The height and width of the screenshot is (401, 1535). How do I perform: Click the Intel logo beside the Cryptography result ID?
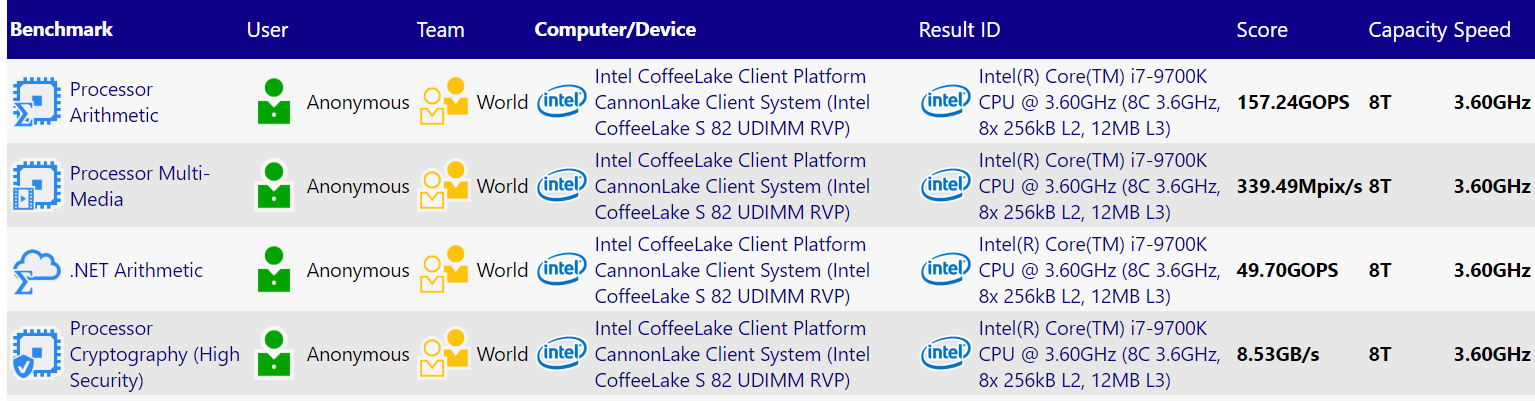pos(946,354)
